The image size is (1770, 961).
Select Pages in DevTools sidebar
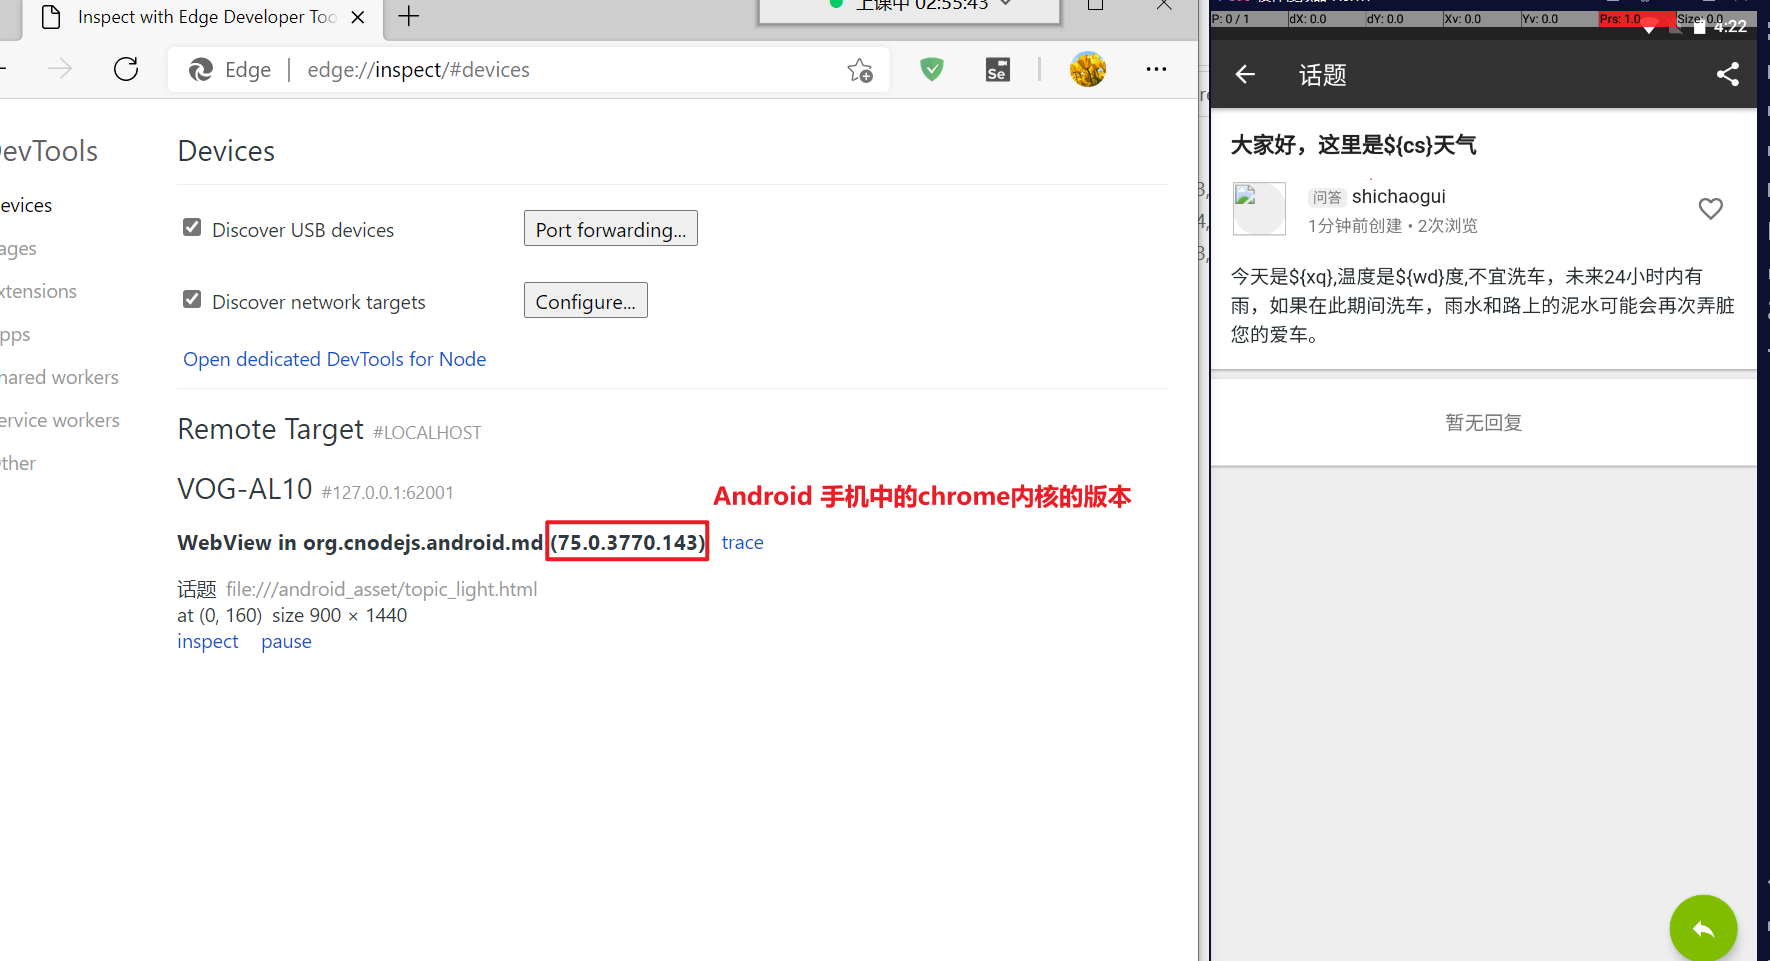pos(18,248)
